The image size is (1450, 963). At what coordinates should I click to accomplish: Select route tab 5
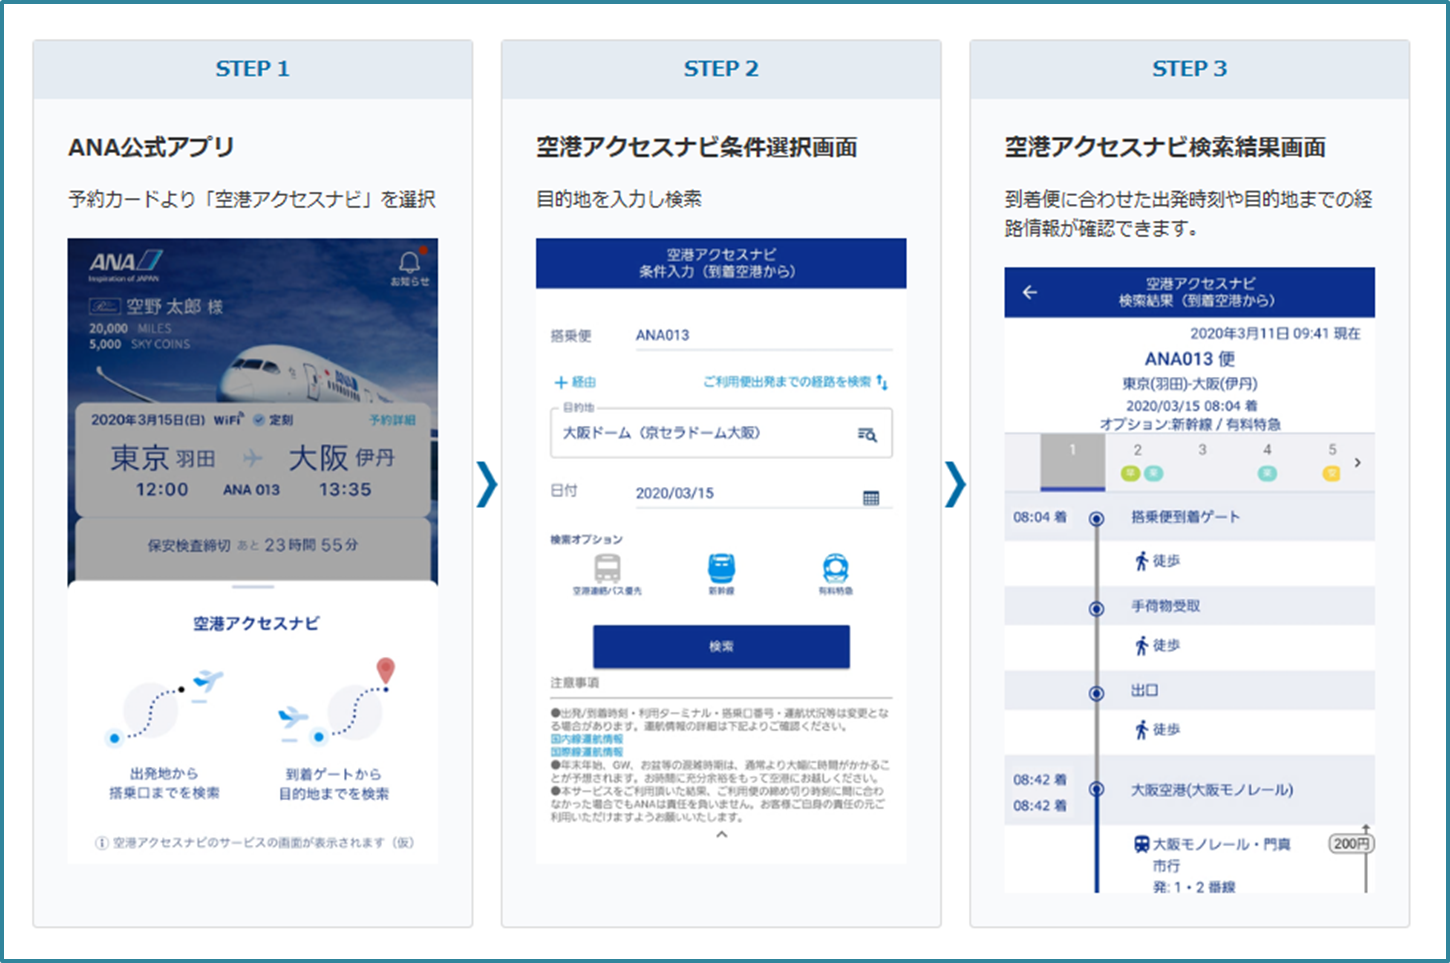1331,462
